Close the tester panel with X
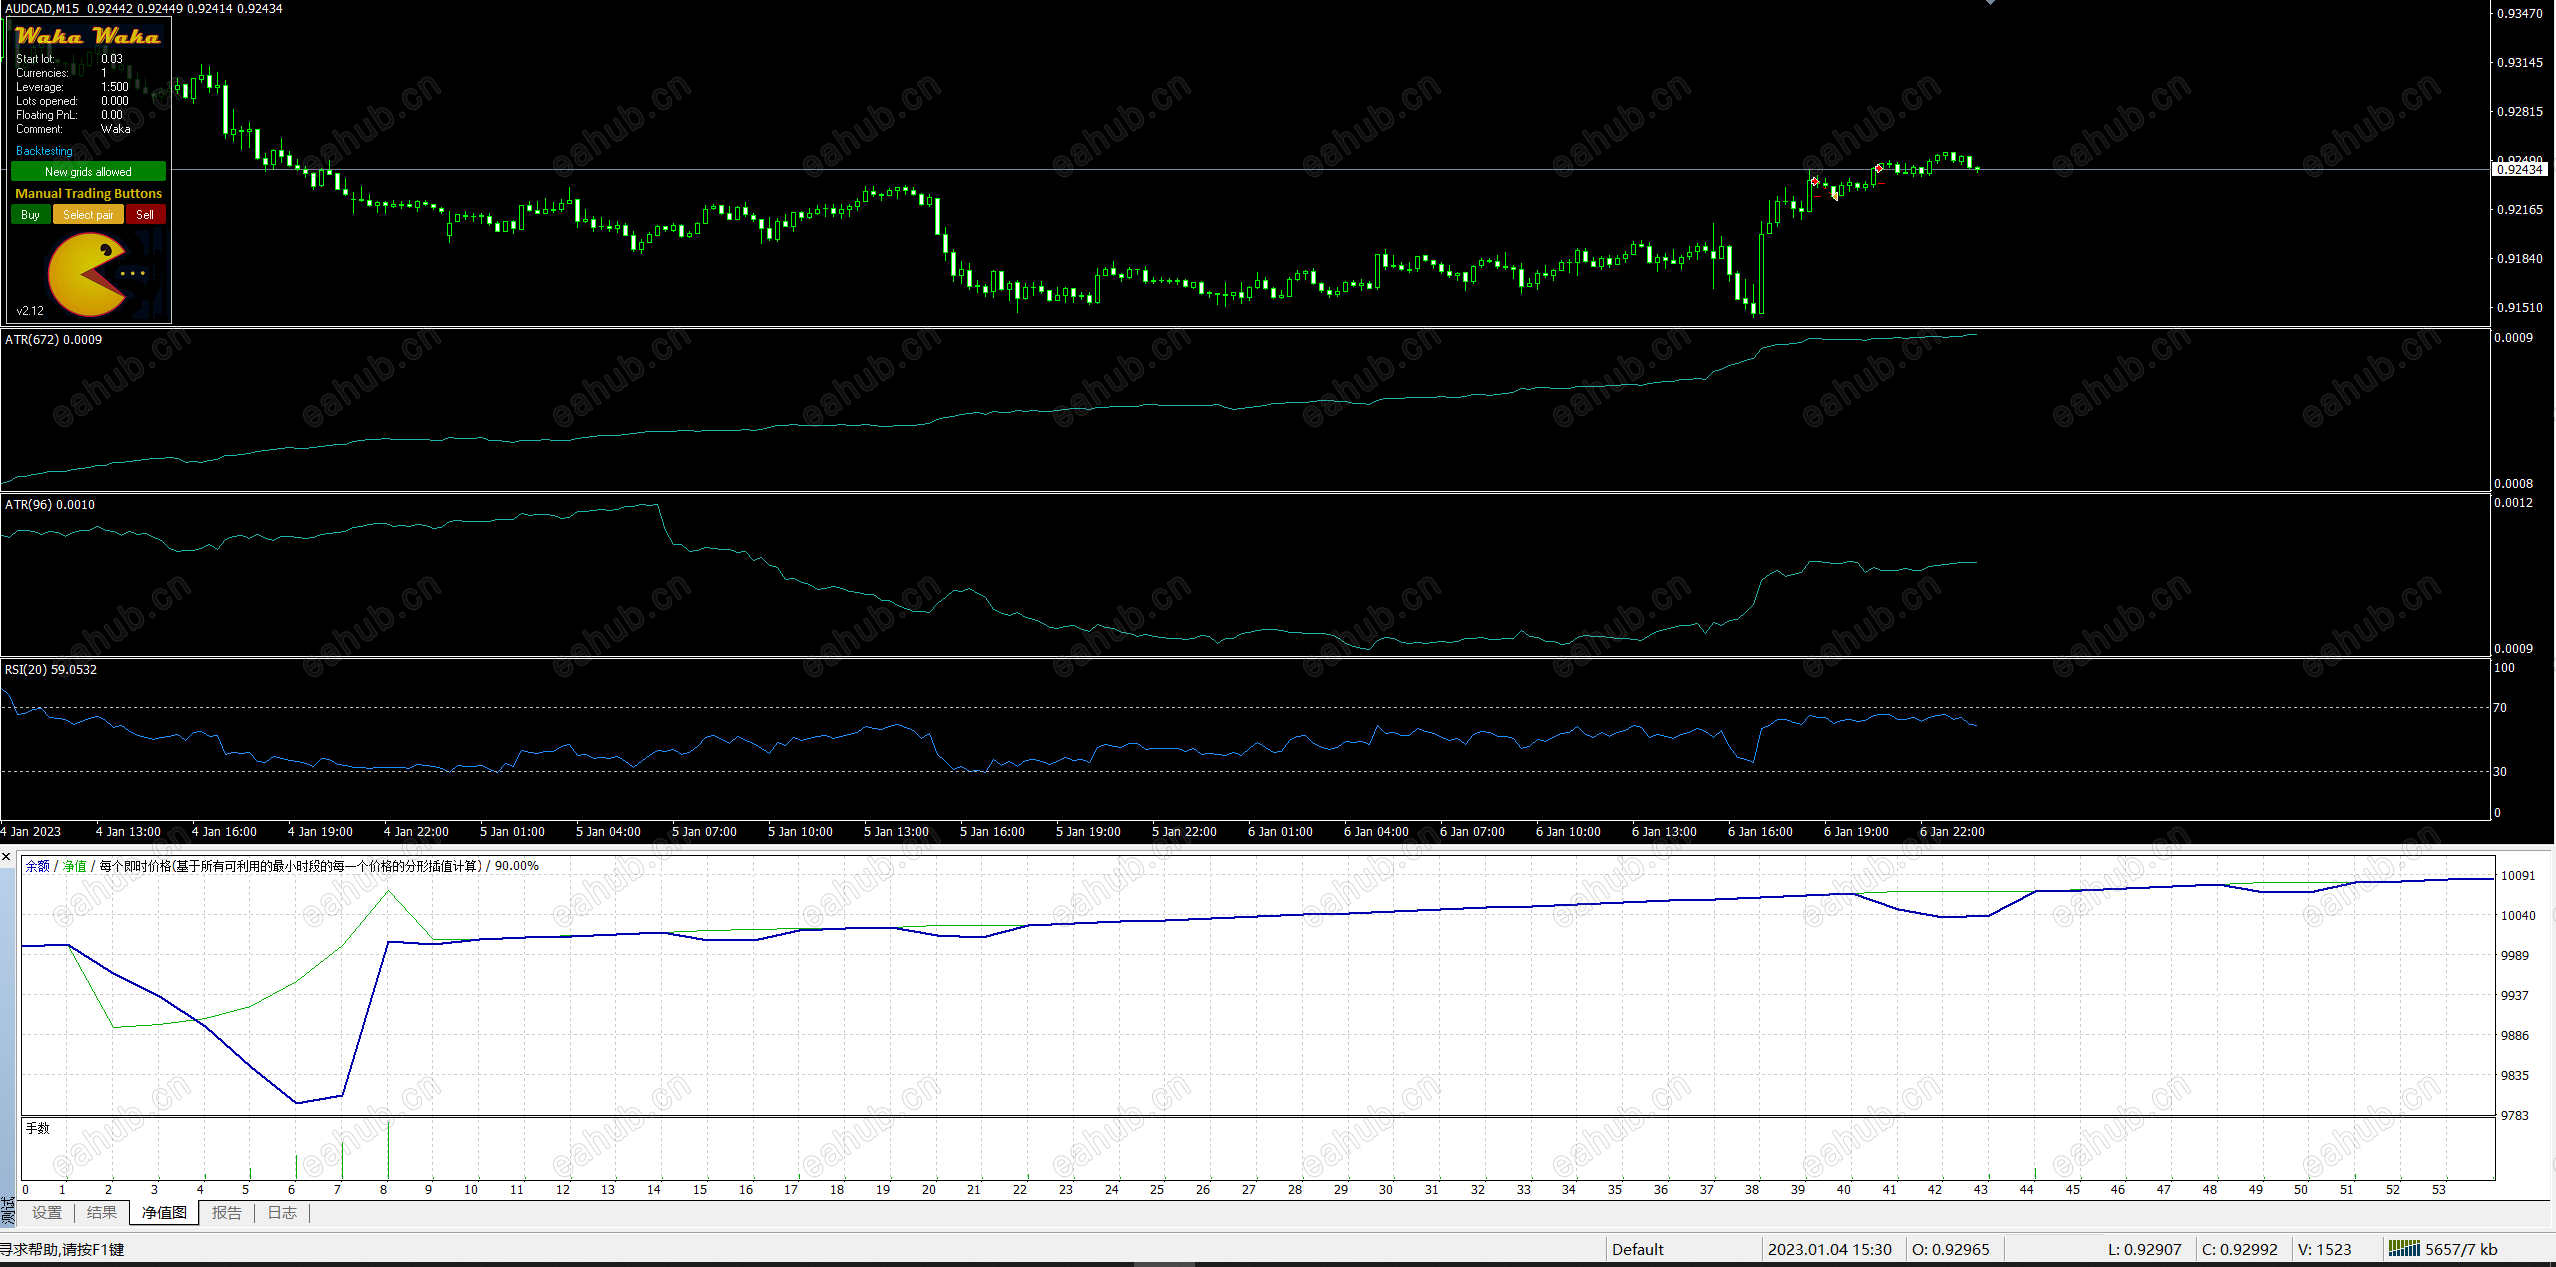The image size is (2556, 1267). click(7, 857)
